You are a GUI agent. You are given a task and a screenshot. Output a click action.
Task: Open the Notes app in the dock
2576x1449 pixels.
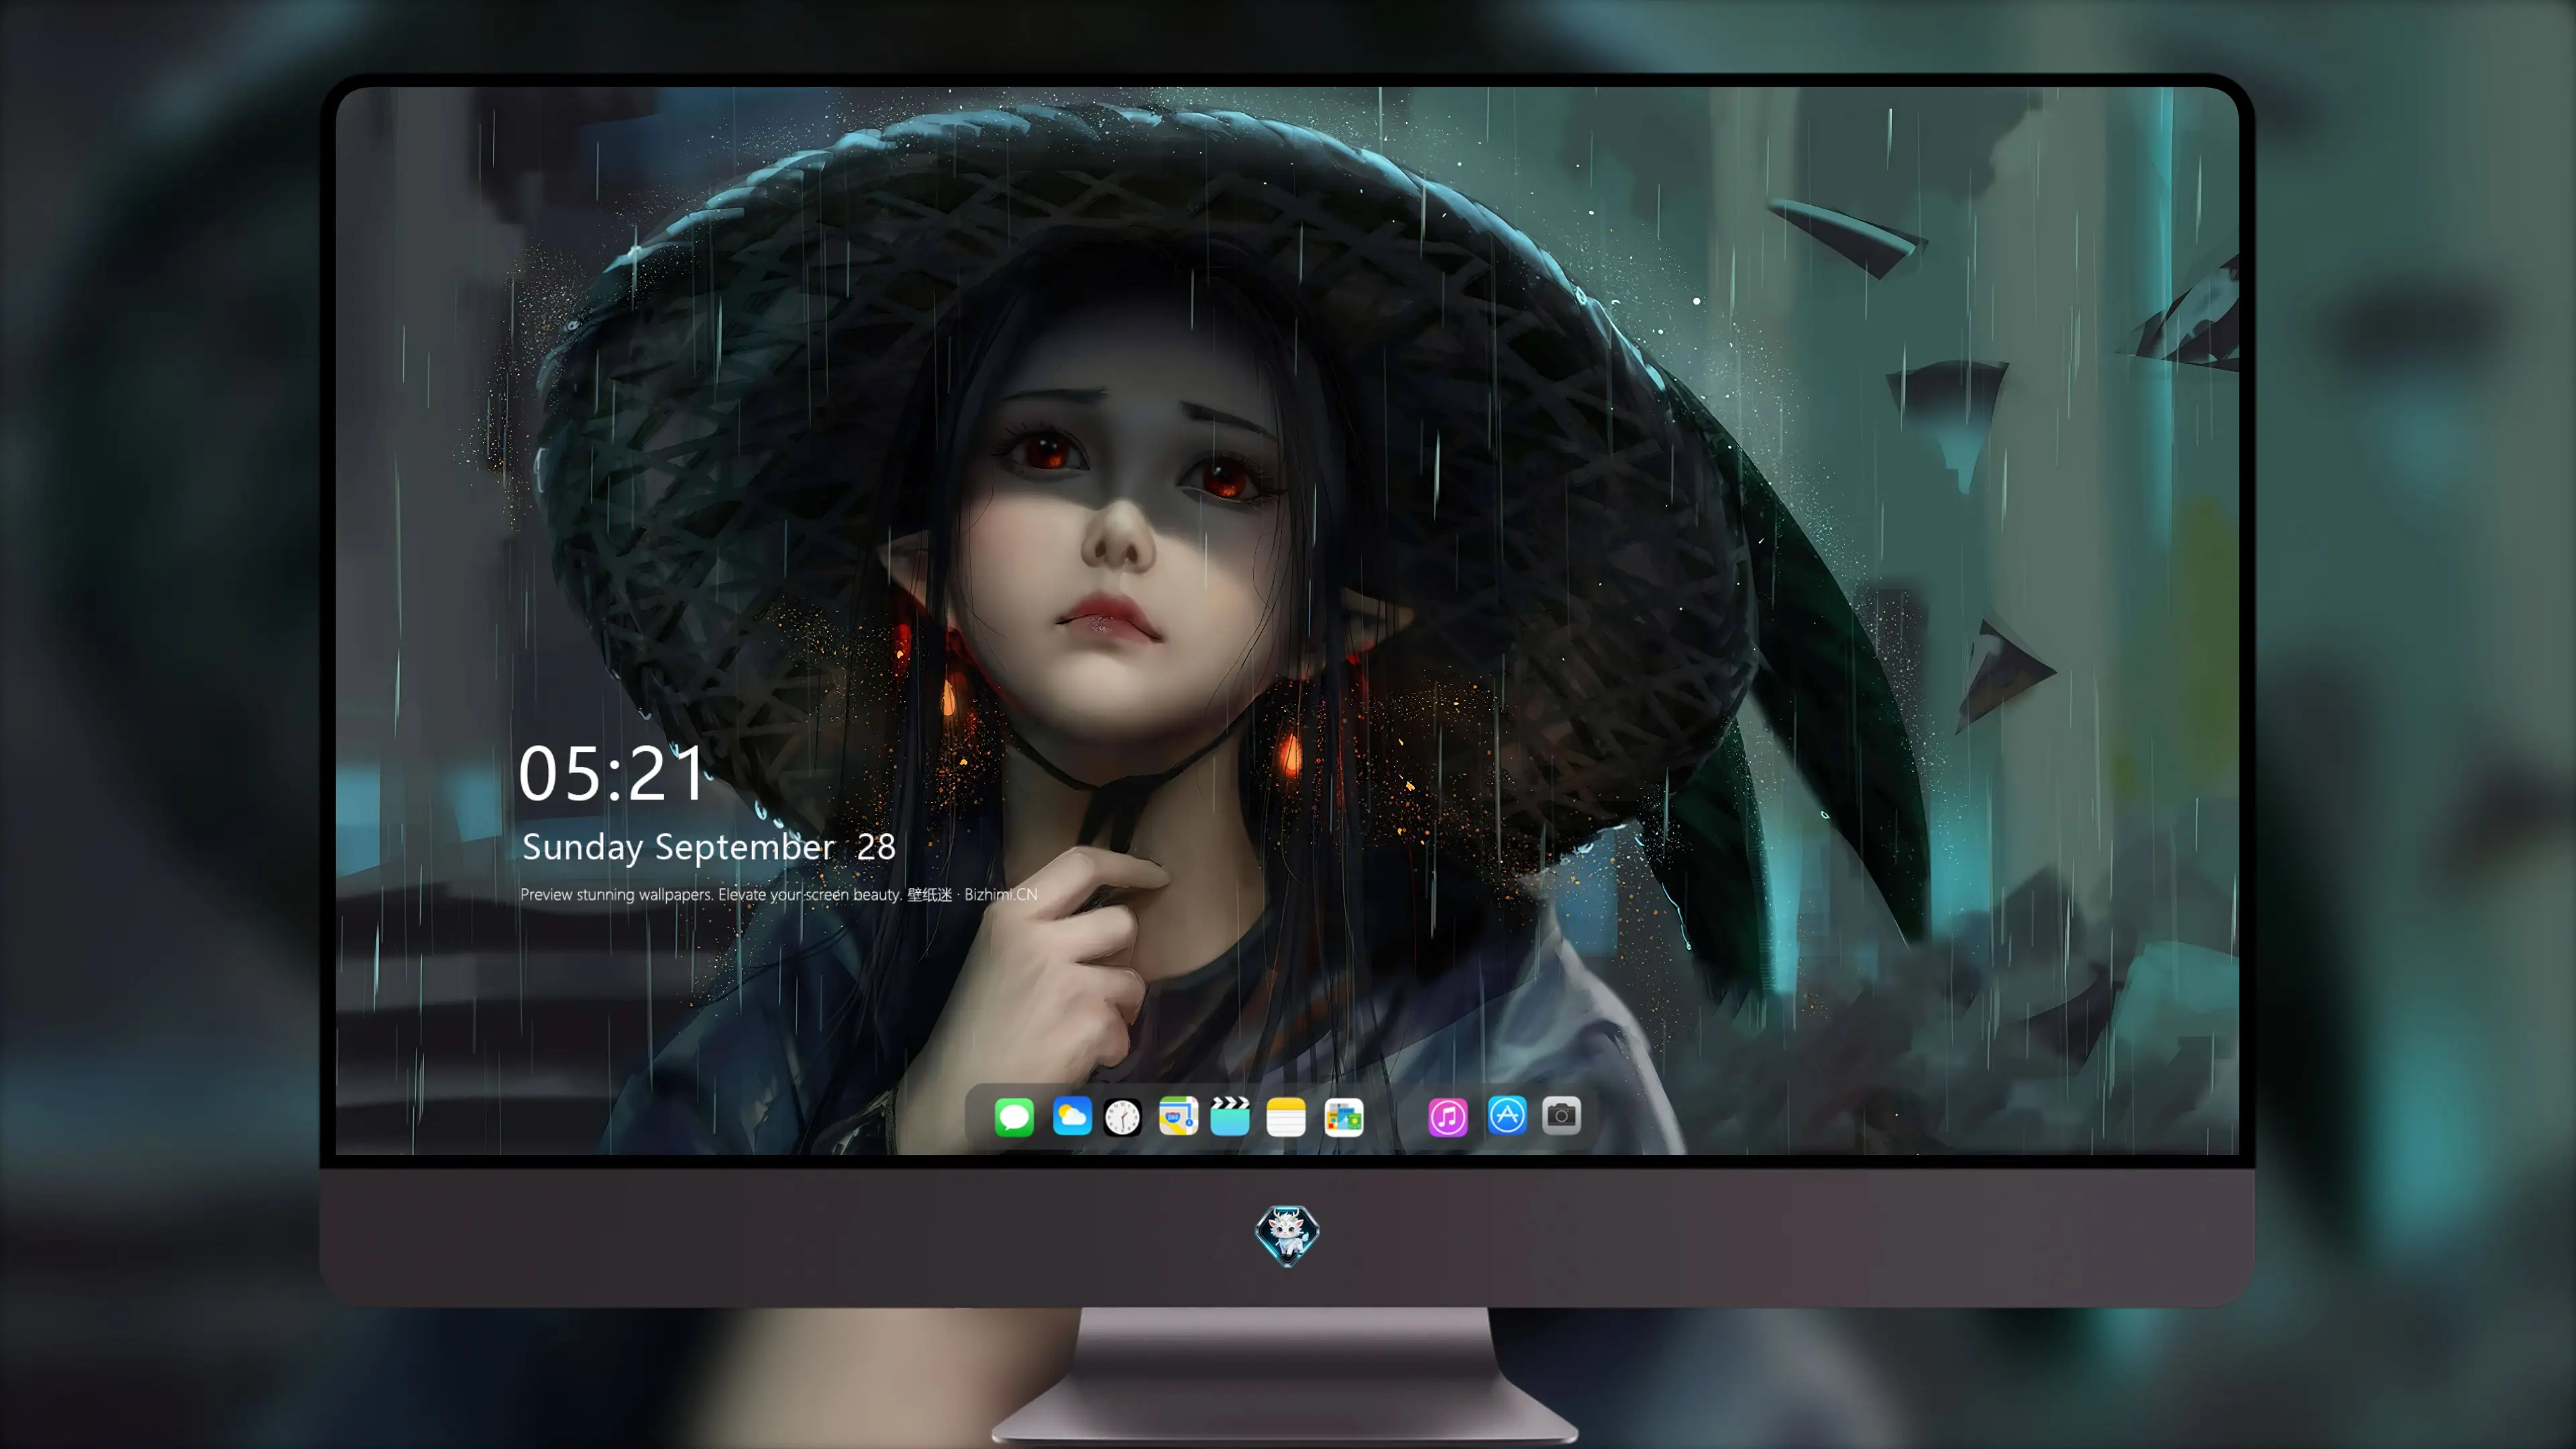[1286, 1116]
